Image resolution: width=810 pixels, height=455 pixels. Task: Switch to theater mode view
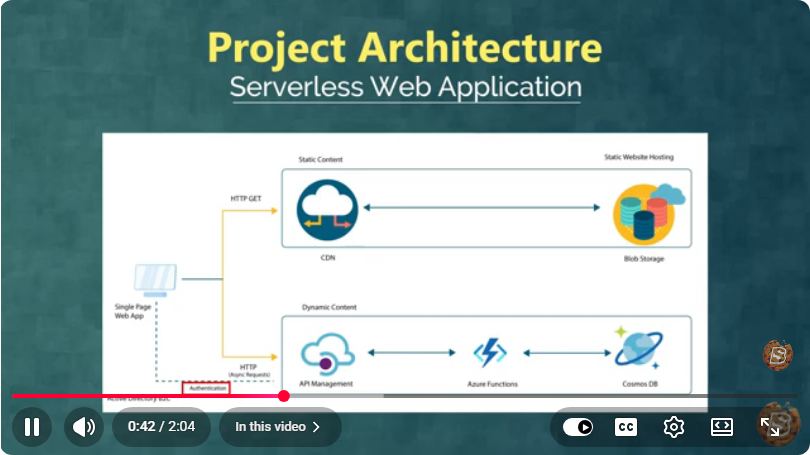tap(722, 427)
